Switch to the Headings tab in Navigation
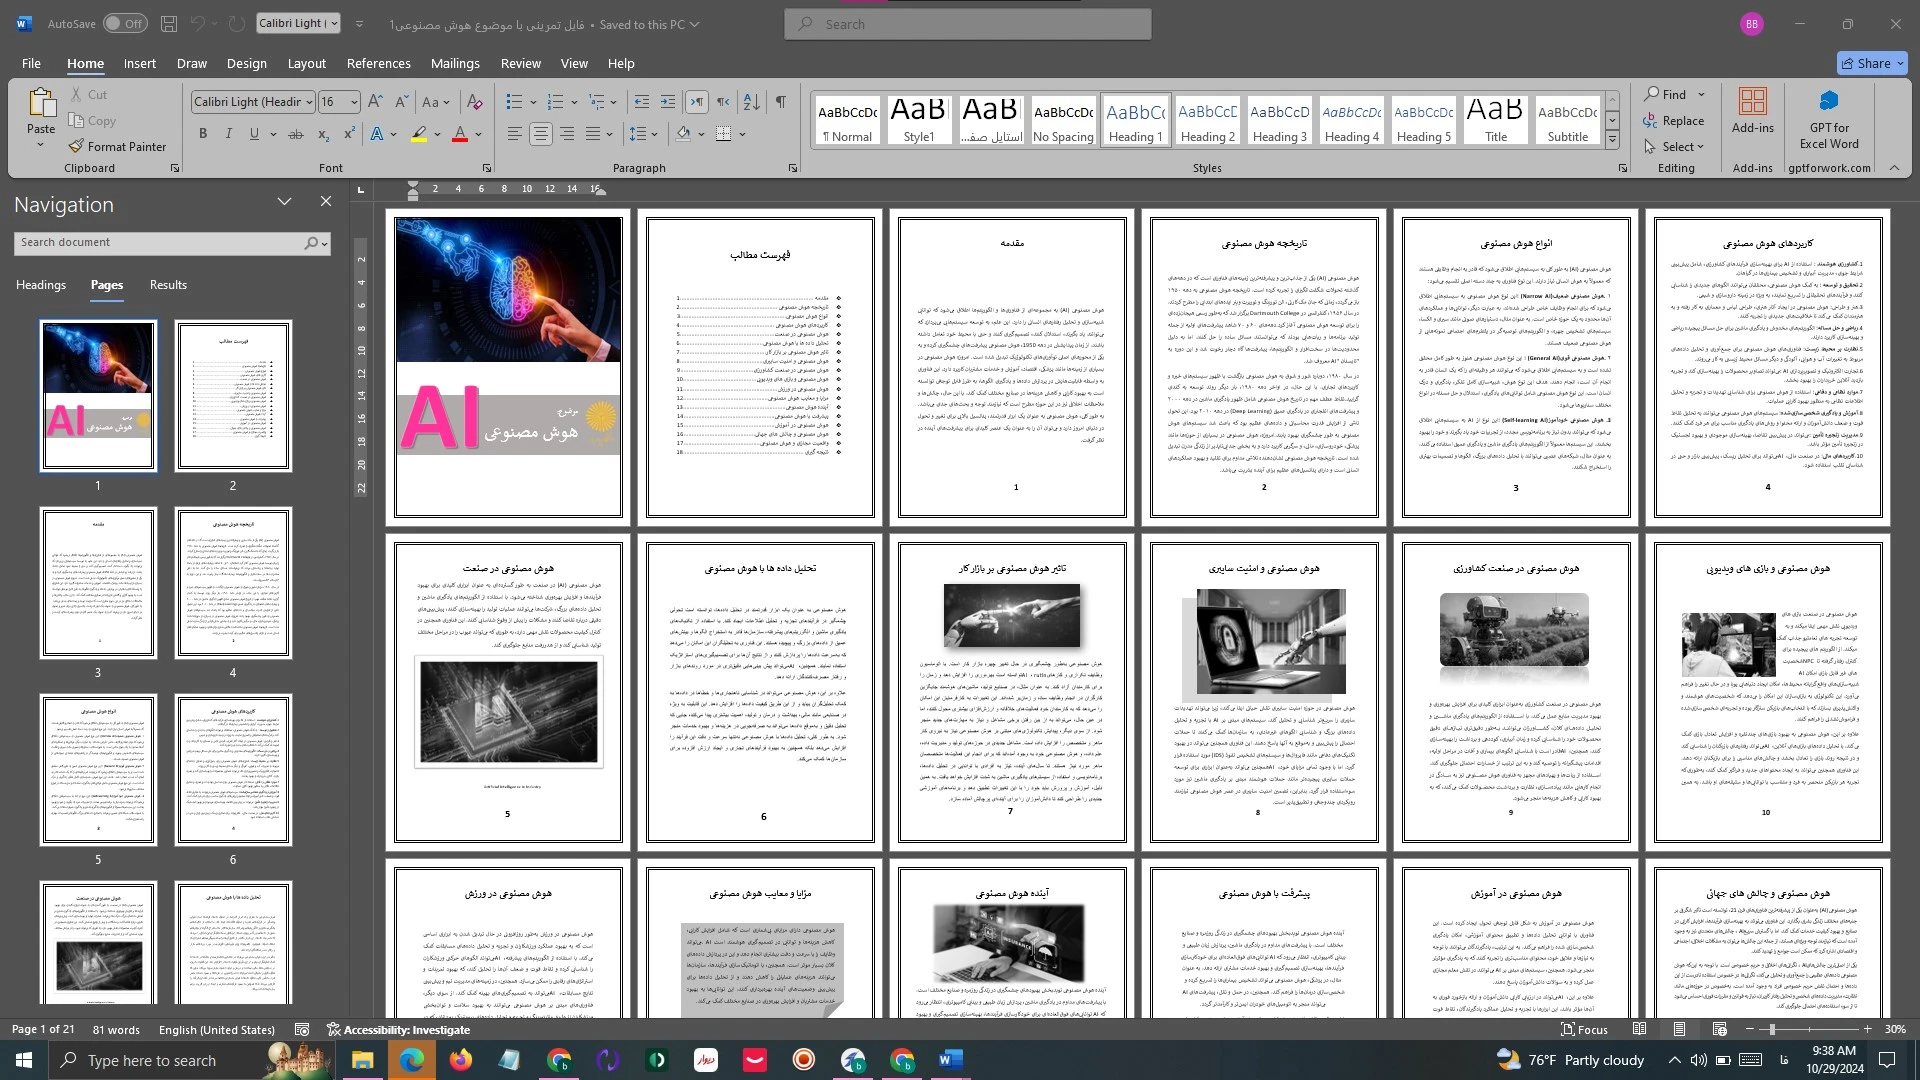This screenshot has height=1080, width=1920. [41, 285]
